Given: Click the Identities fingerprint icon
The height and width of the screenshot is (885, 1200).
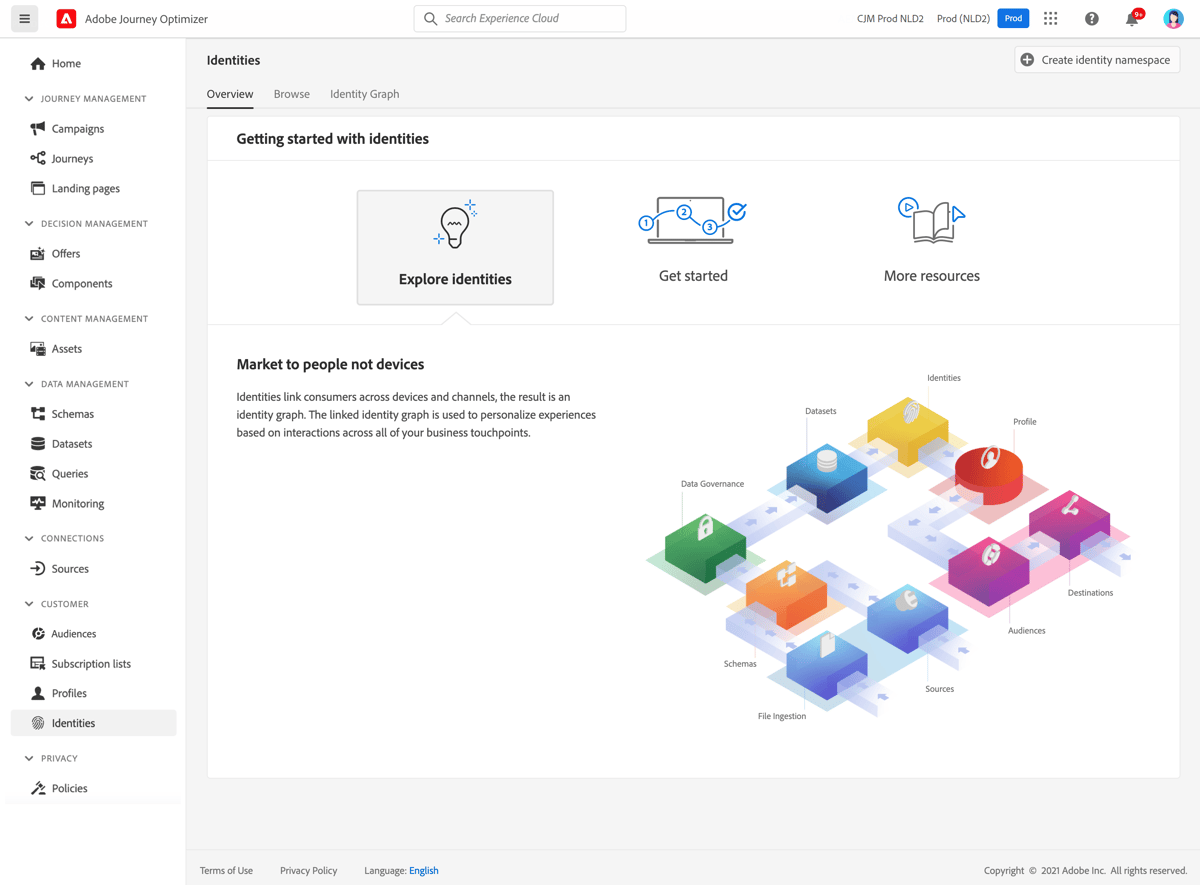Looking at the screenshot, I should [x=36, y=722].
